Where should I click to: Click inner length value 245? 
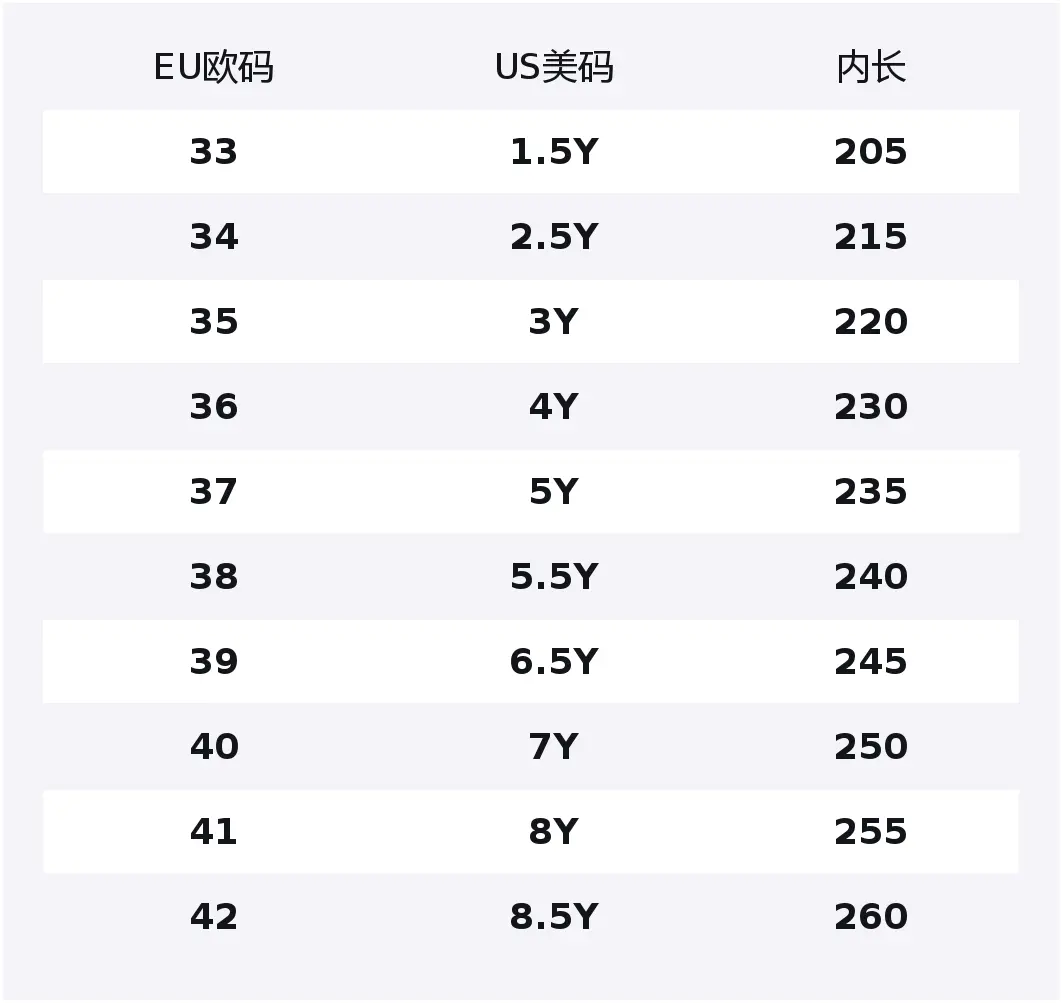tap(870, 662)
